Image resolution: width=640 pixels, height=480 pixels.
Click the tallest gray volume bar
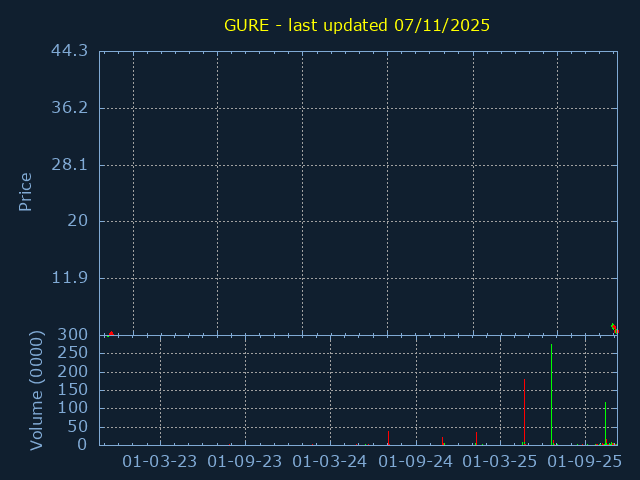click(x=551, y=395)
